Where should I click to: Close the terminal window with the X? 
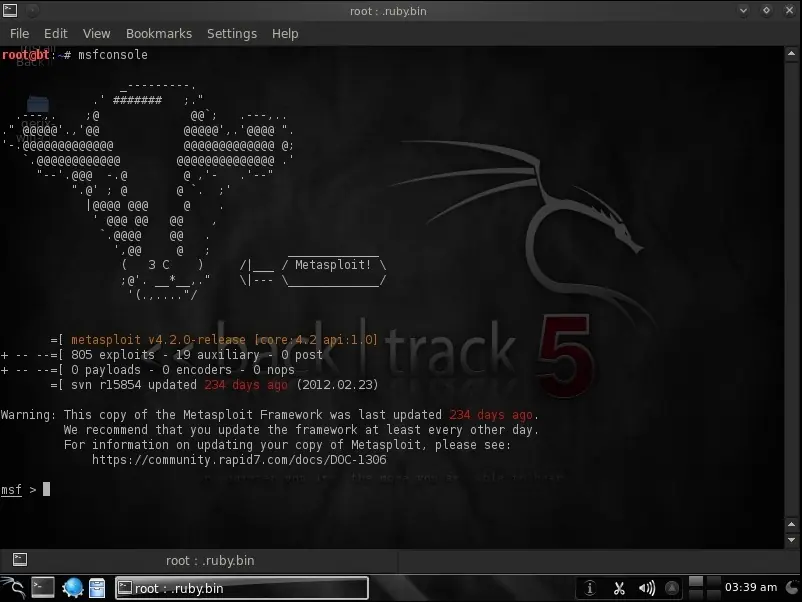789,11
